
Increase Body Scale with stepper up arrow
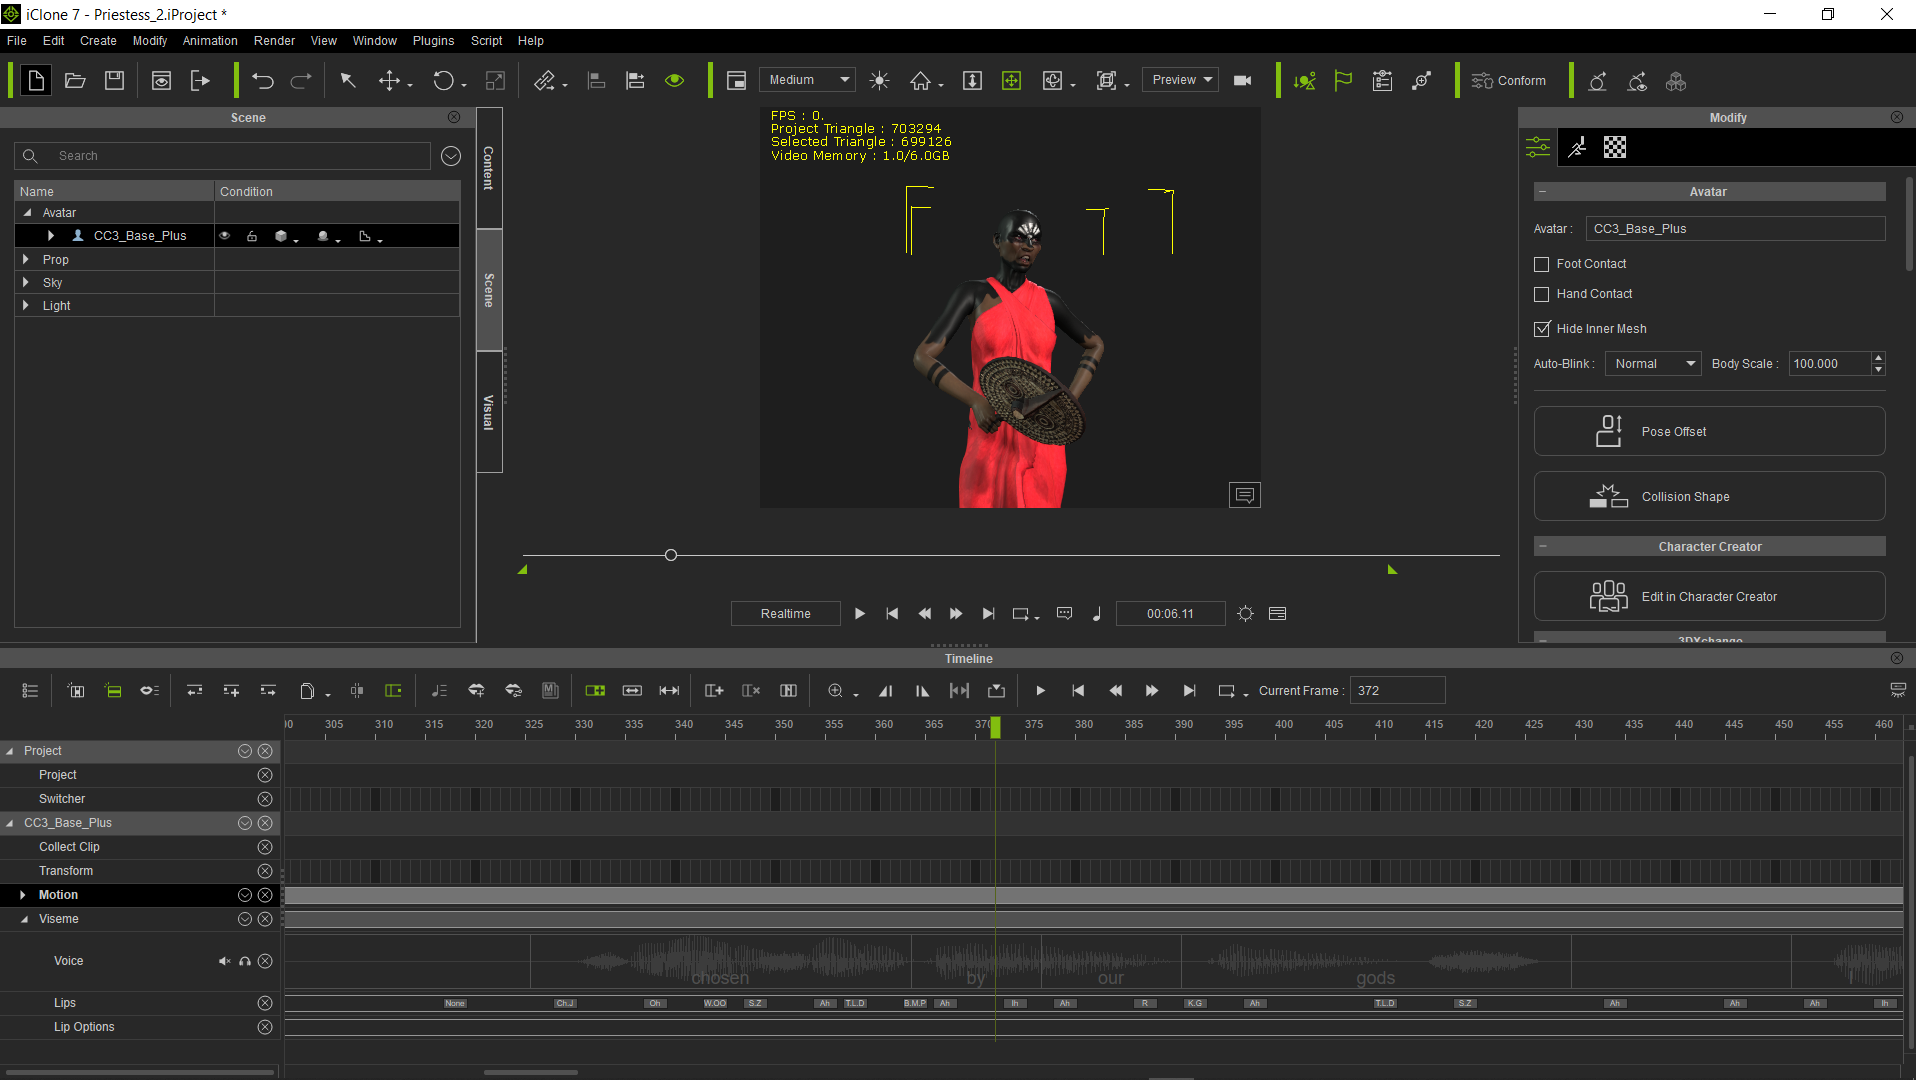[x=1878, y=358]
